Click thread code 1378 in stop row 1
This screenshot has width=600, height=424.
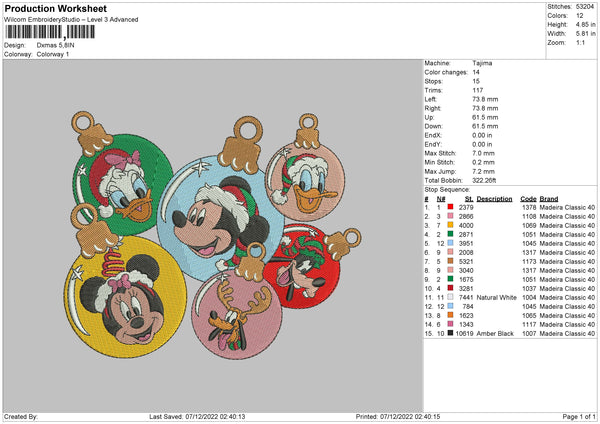(529, 207)
